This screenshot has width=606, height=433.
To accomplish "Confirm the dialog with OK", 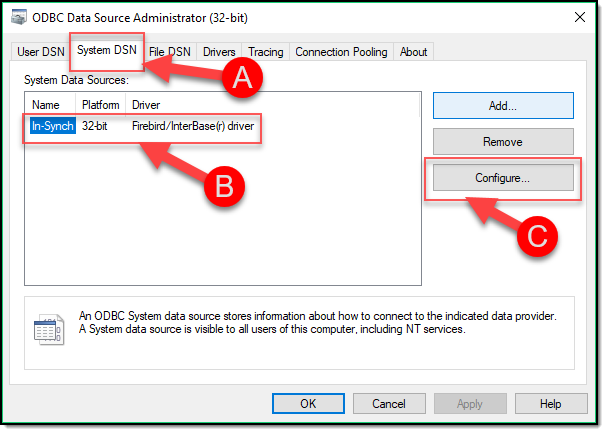I will (x=308, y=404).
